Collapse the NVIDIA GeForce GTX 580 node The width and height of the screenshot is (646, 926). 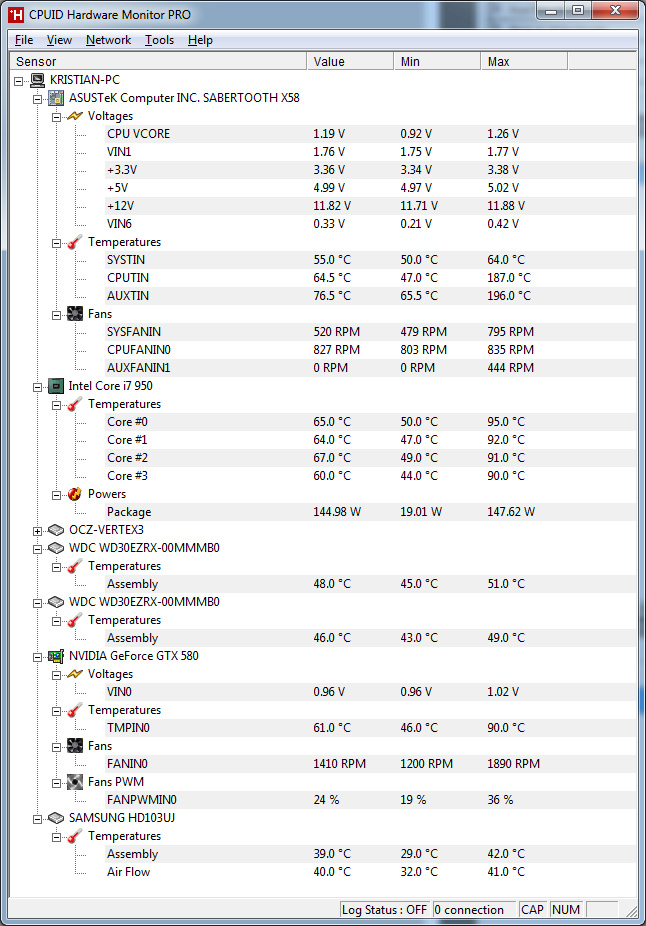tap(38, 657)
